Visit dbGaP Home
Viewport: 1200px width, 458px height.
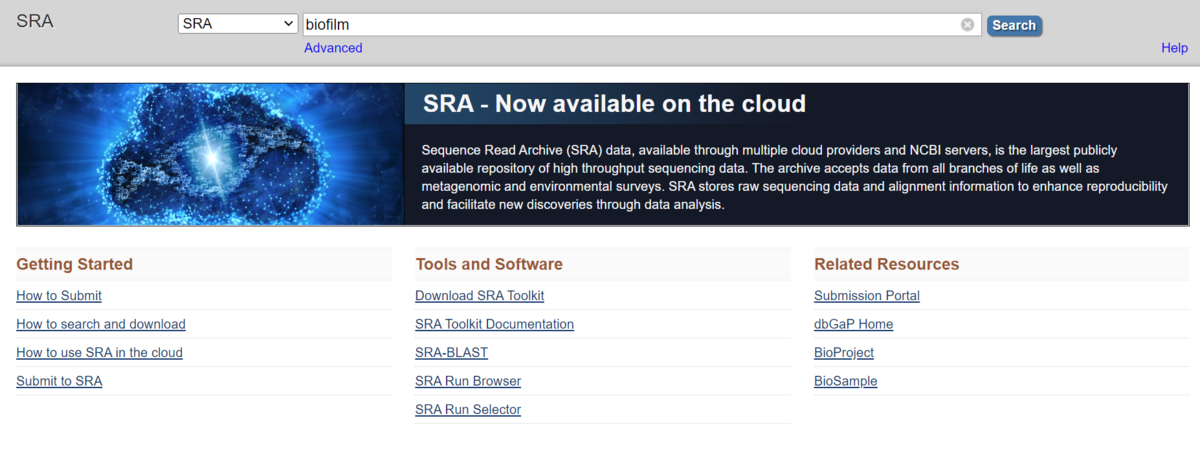tap(853, 324)
